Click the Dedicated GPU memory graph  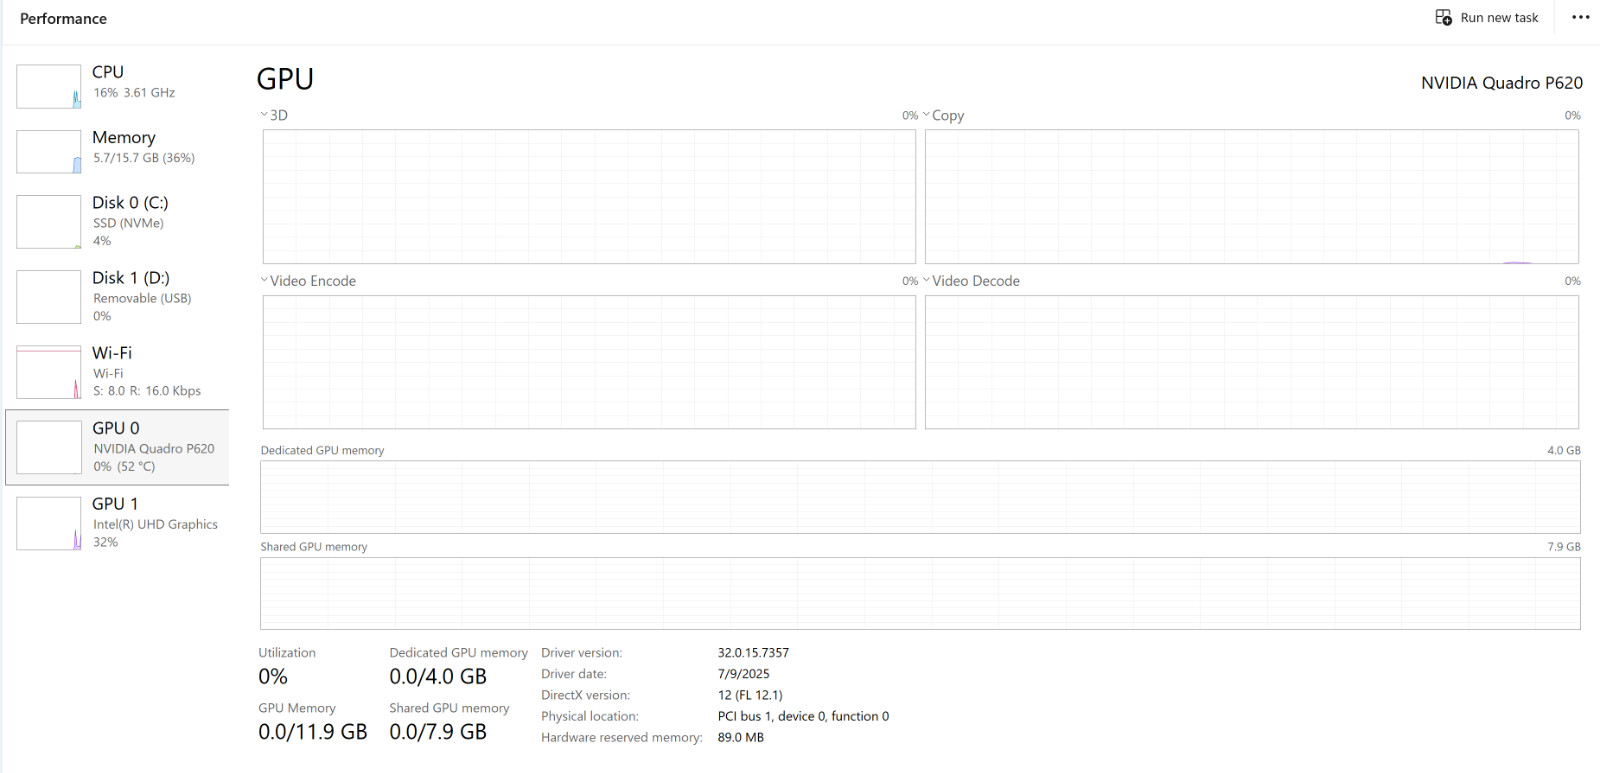click(920, 497)
